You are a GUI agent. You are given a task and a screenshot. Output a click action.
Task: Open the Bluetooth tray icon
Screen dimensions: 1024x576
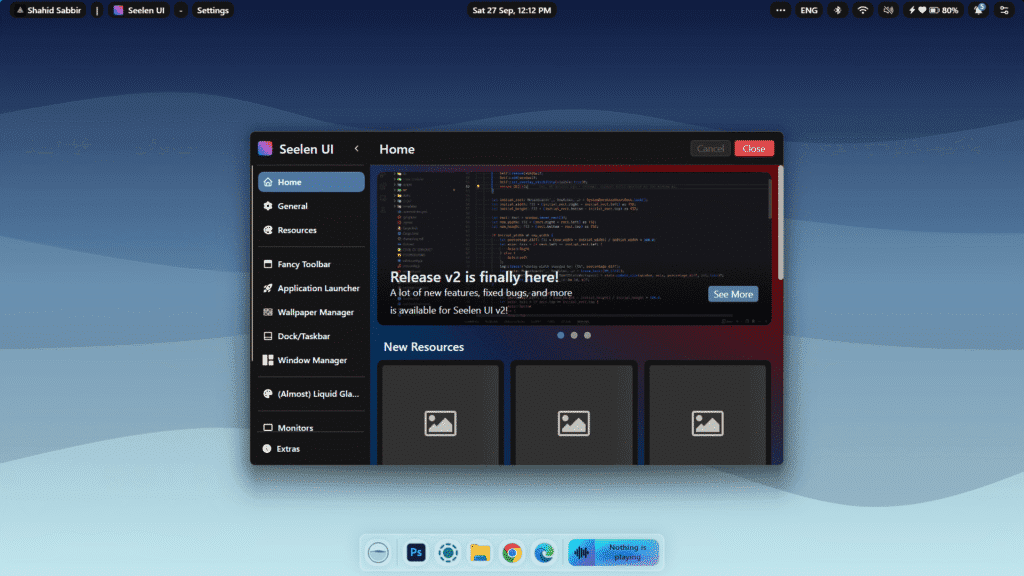click(837, 10)
